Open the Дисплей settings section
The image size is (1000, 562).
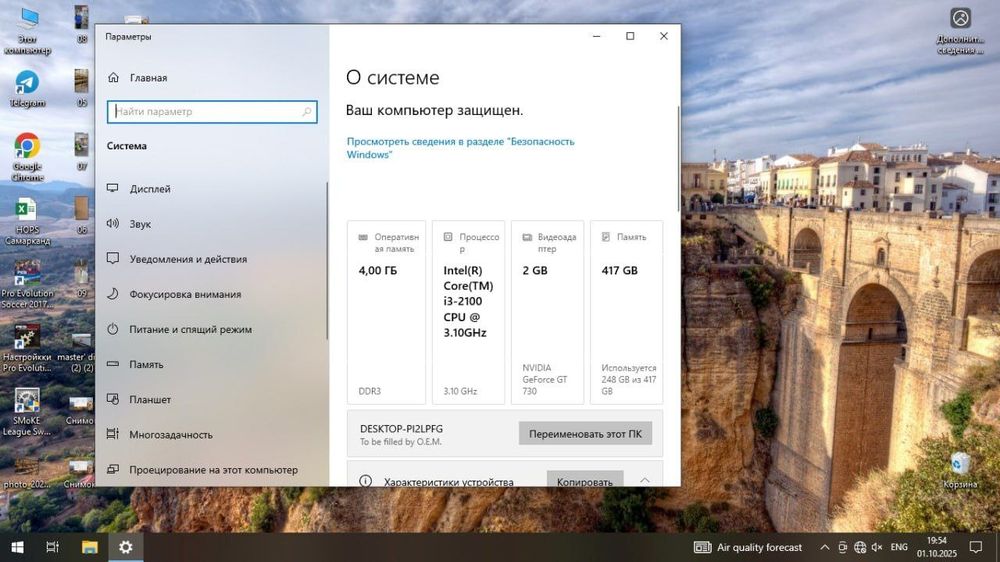click(x=150, y=189)
